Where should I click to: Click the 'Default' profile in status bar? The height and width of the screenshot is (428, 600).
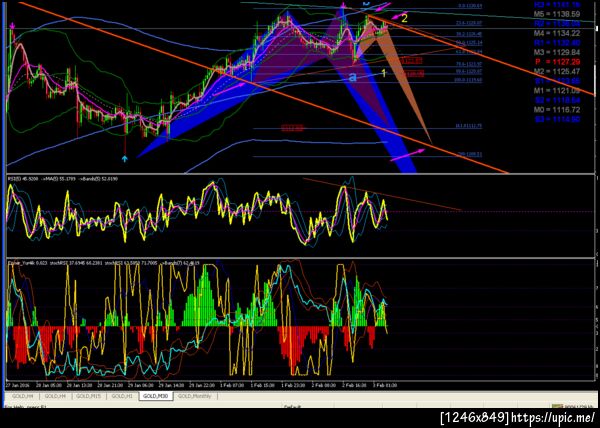tap(293, 406)
